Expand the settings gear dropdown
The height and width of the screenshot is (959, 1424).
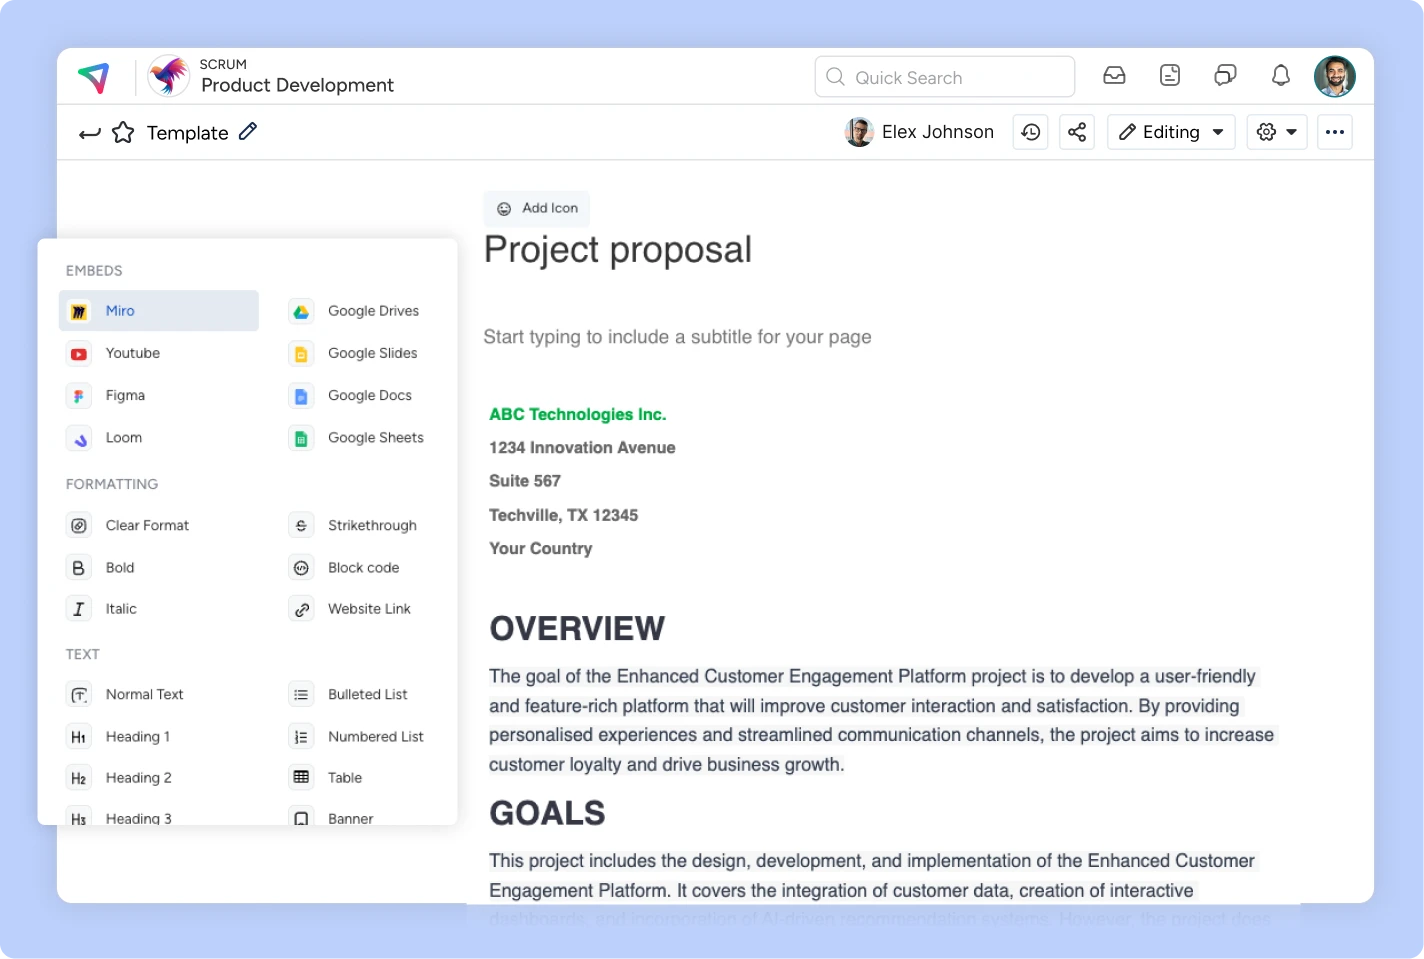(x=1277, y=132)
